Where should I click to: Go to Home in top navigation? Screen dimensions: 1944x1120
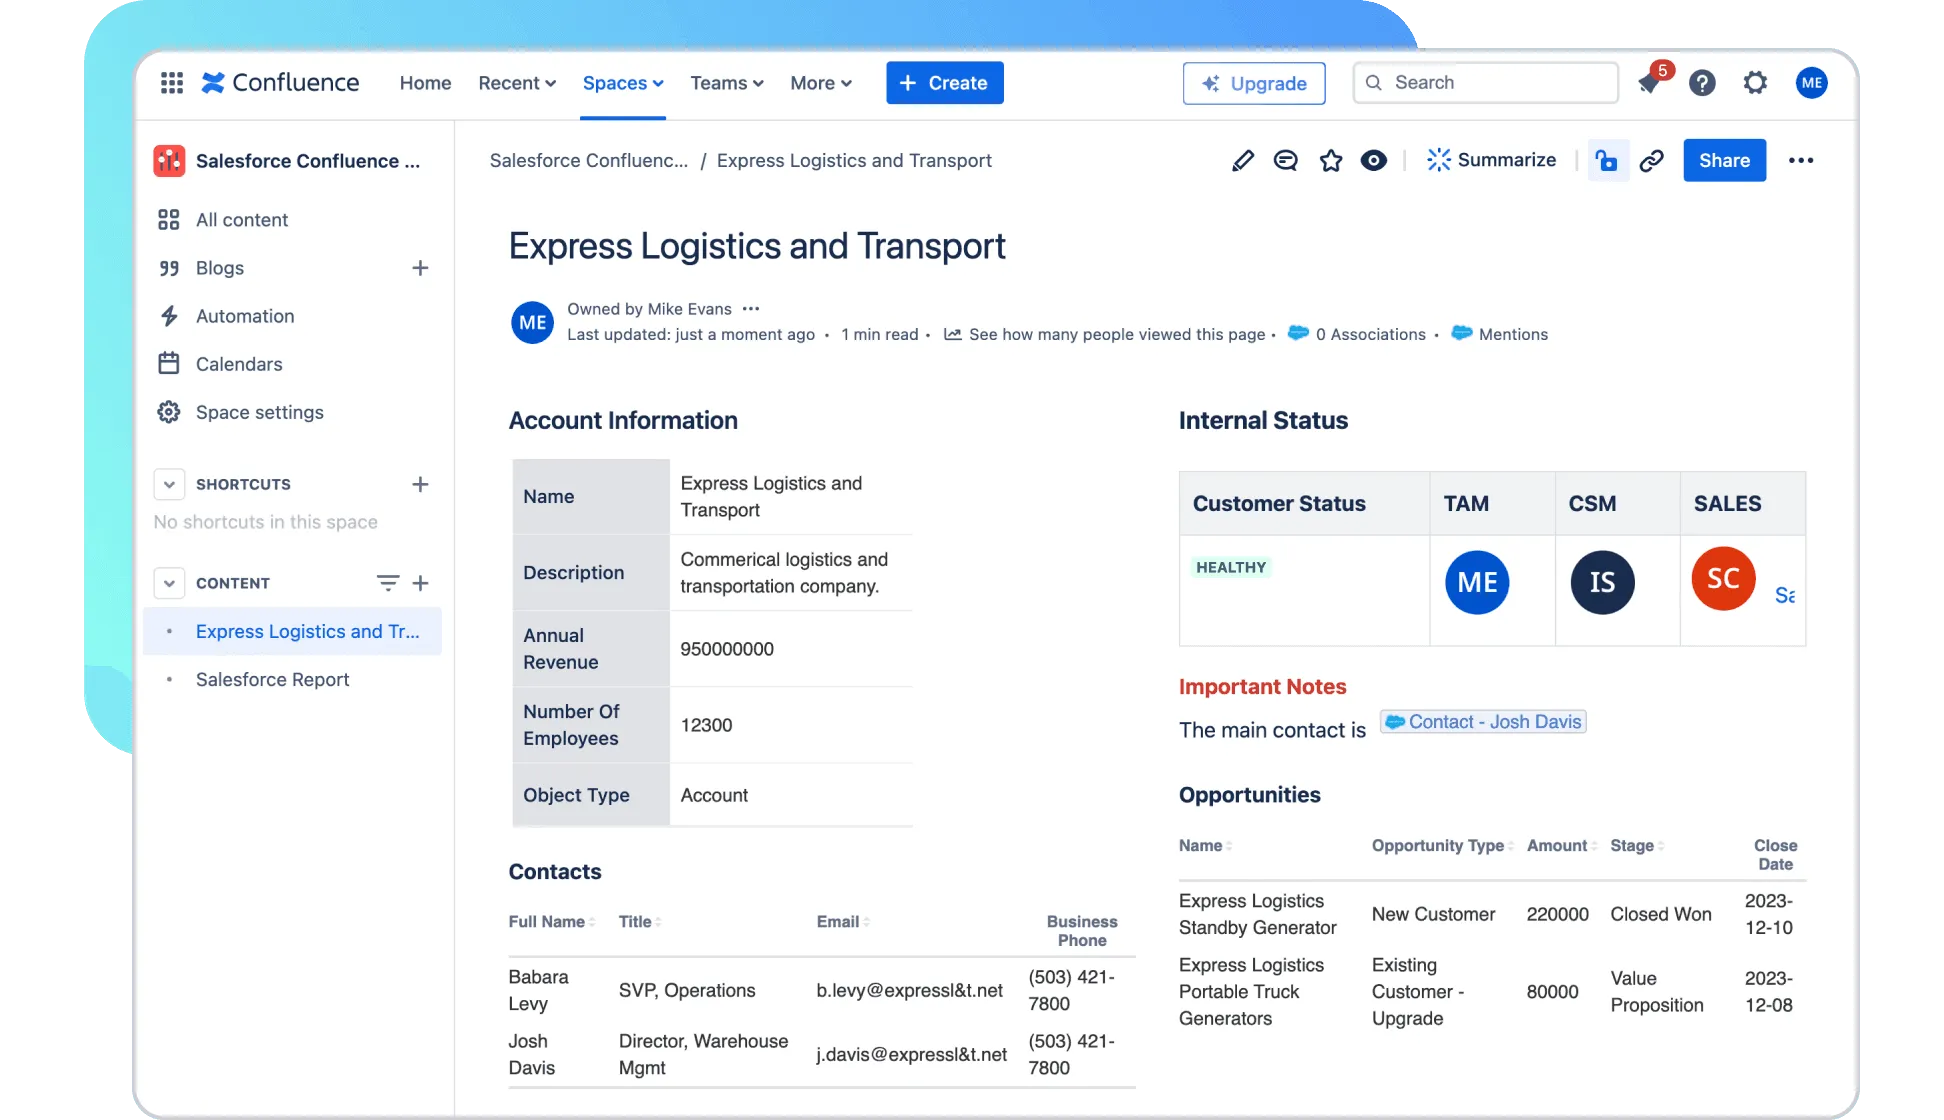(x=425, y=83)
